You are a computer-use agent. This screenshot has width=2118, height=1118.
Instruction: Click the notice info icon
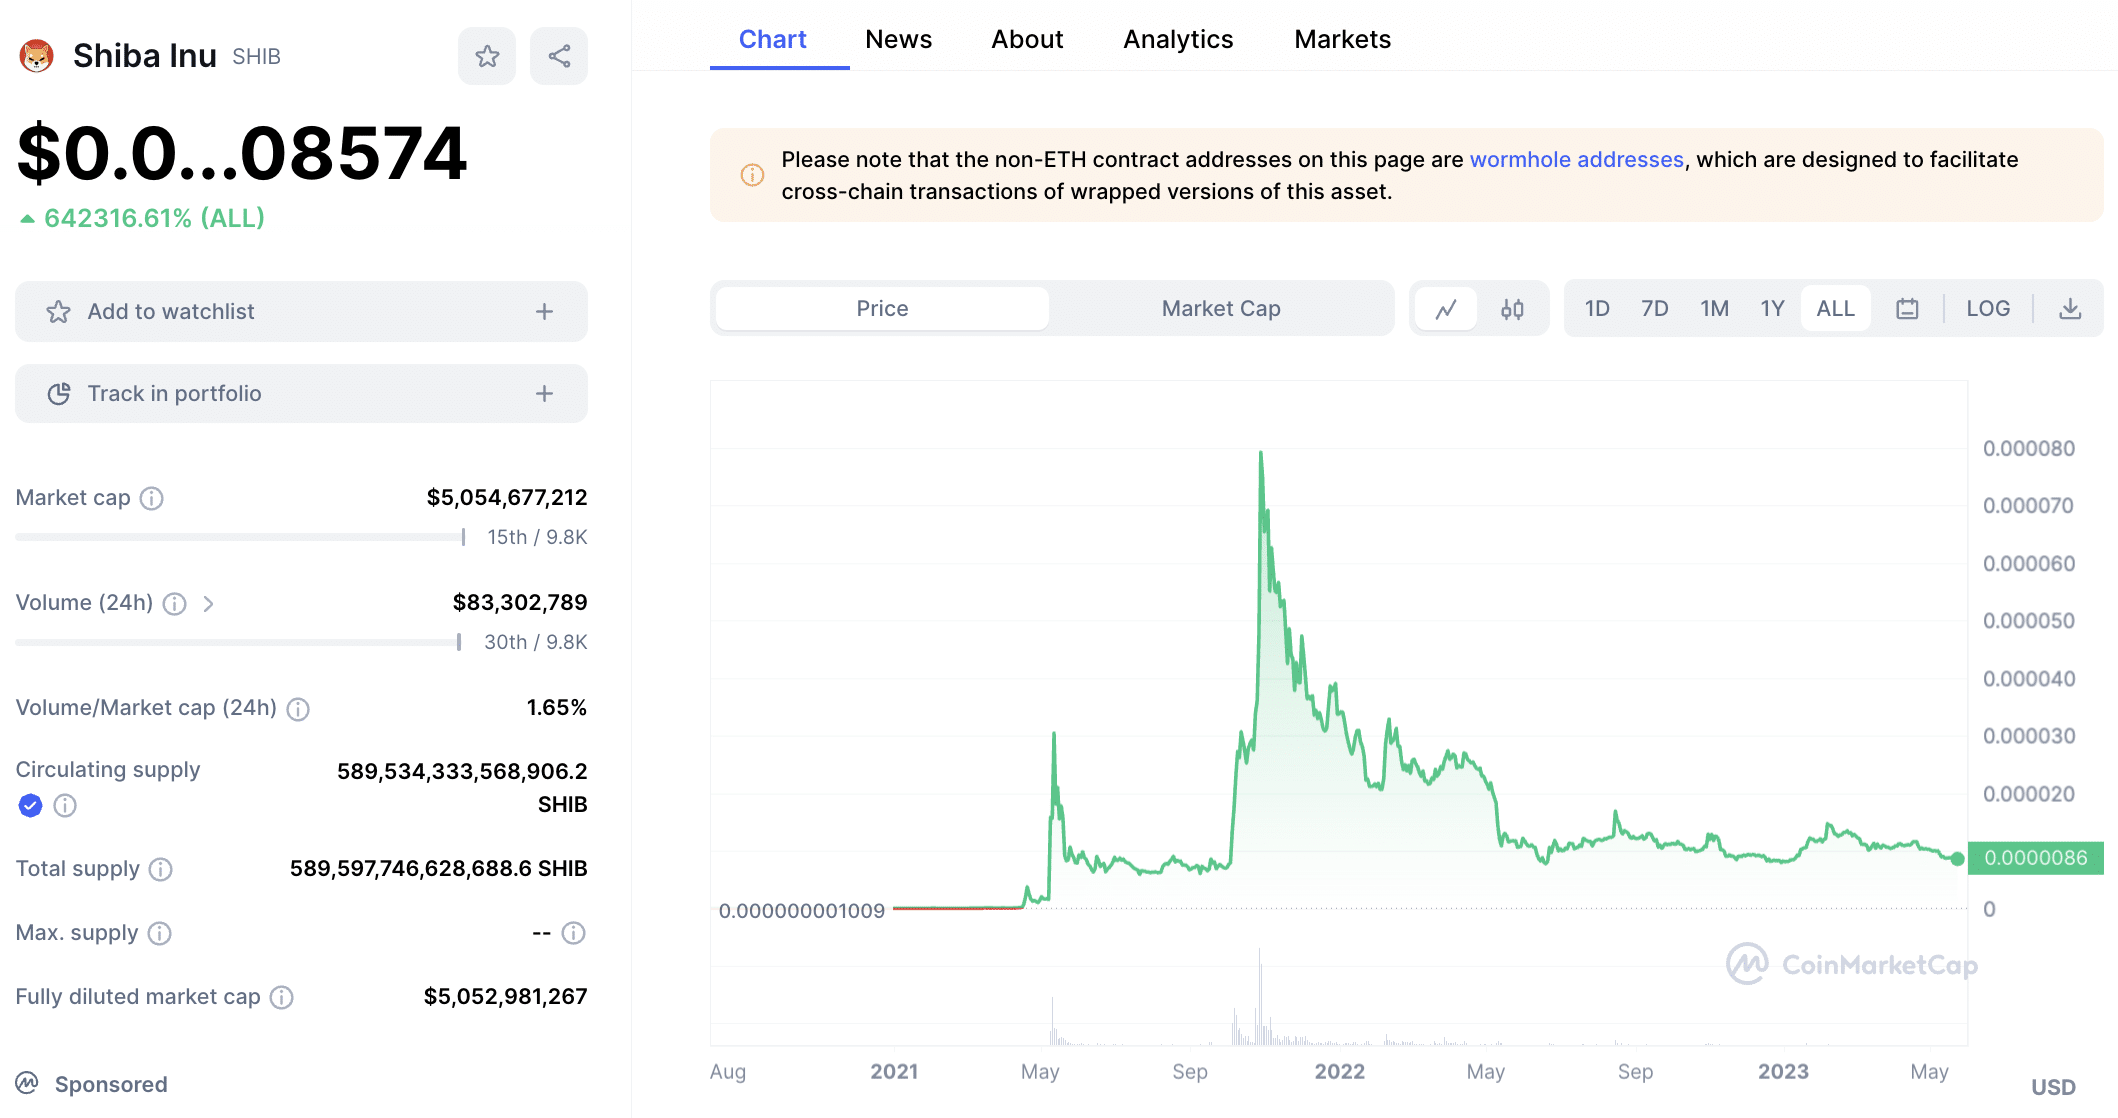click(752, 175)
